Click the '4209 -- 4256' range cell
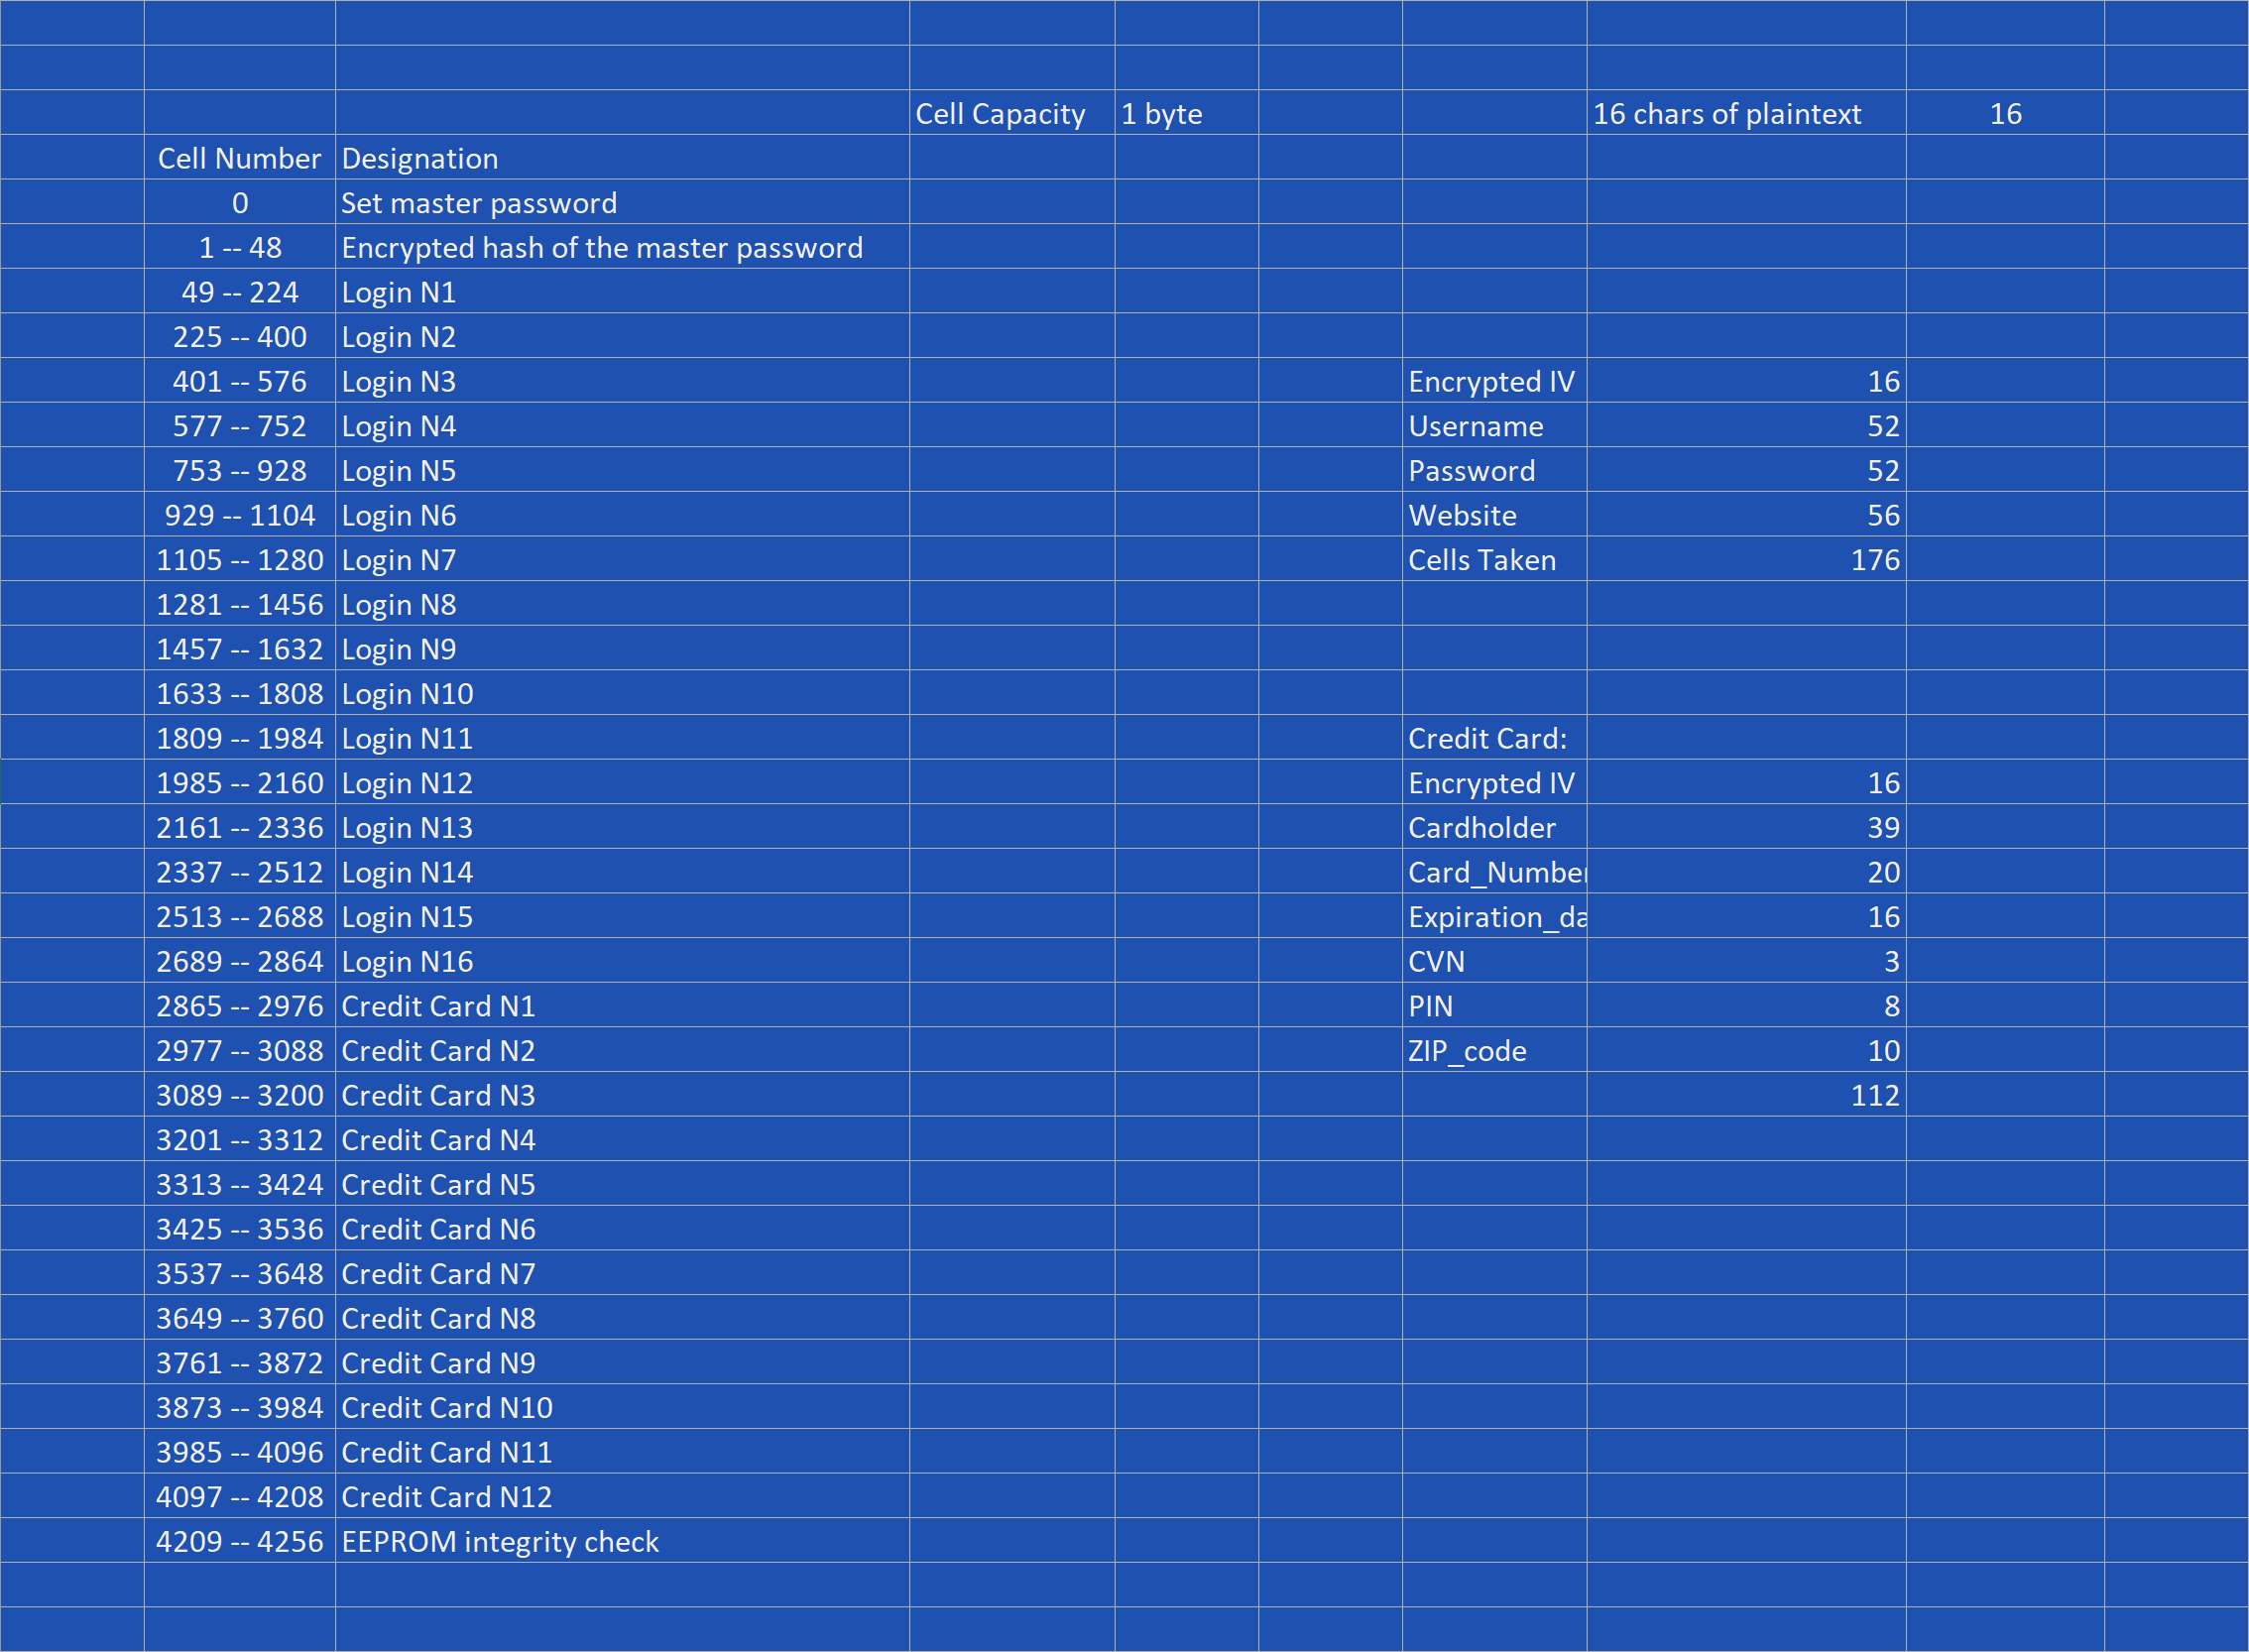The height and width of the screenshot is (1652, 2249). tap(240, 1541)
